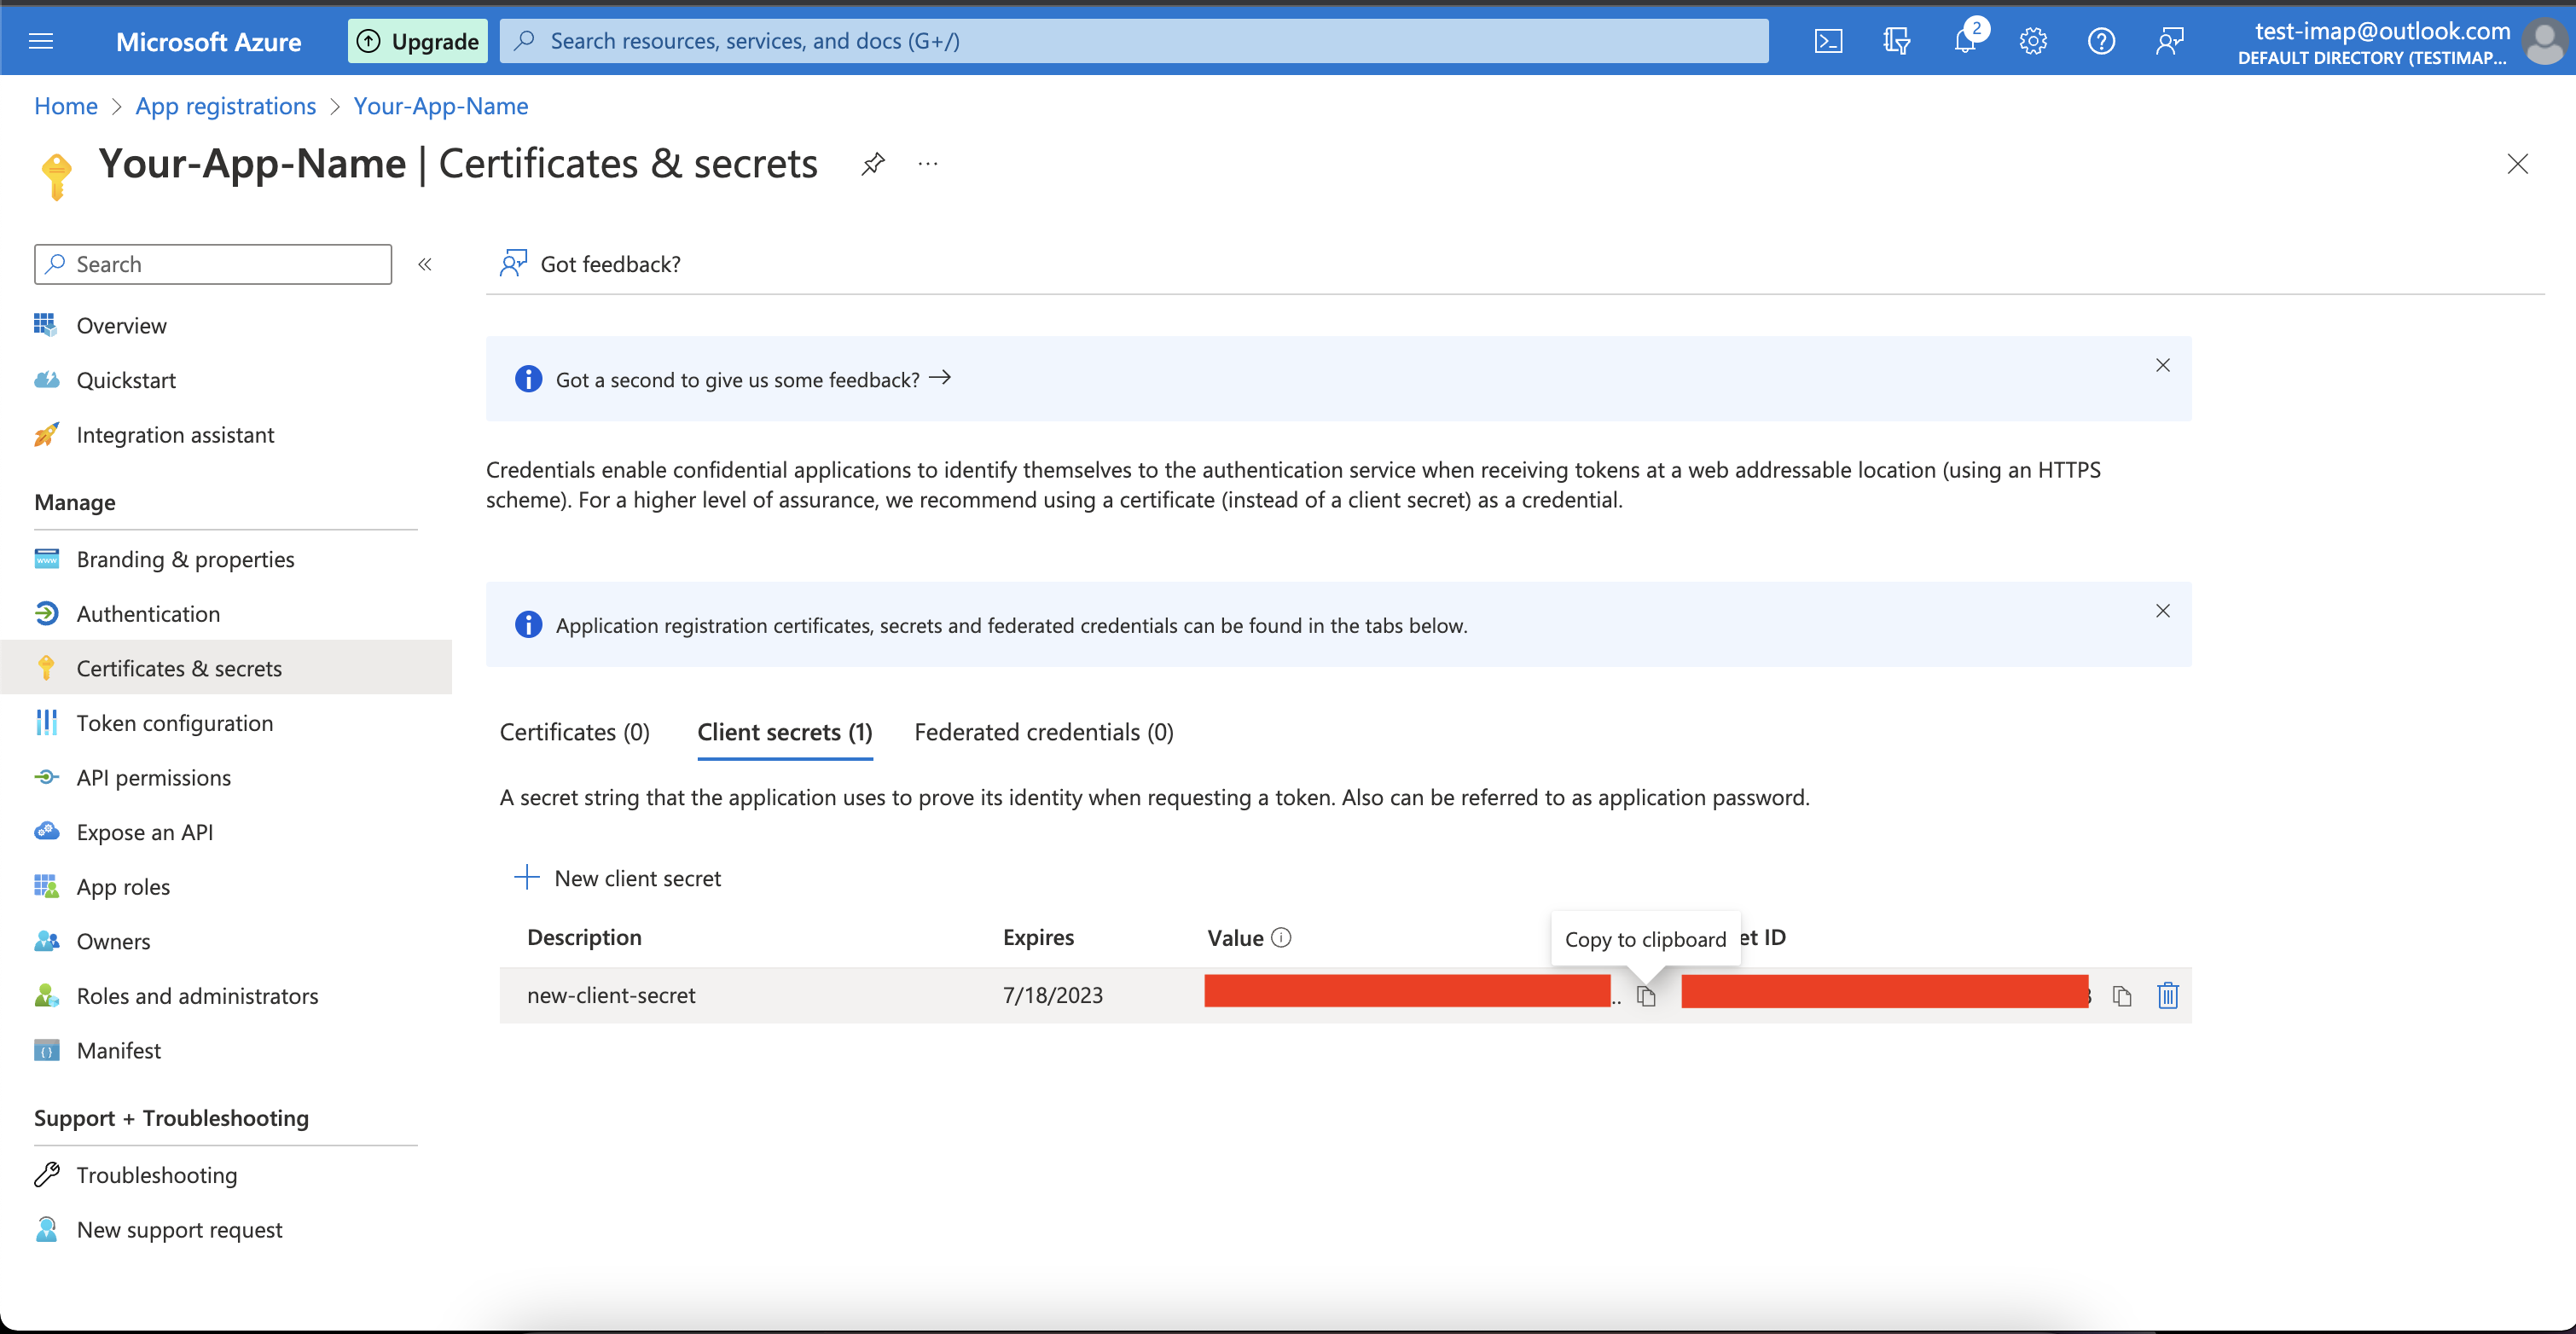Image resolution: width=2576 pixels, height=1334 pixels.
Task: Click the Overview sidebar icon
Action: 46,322
